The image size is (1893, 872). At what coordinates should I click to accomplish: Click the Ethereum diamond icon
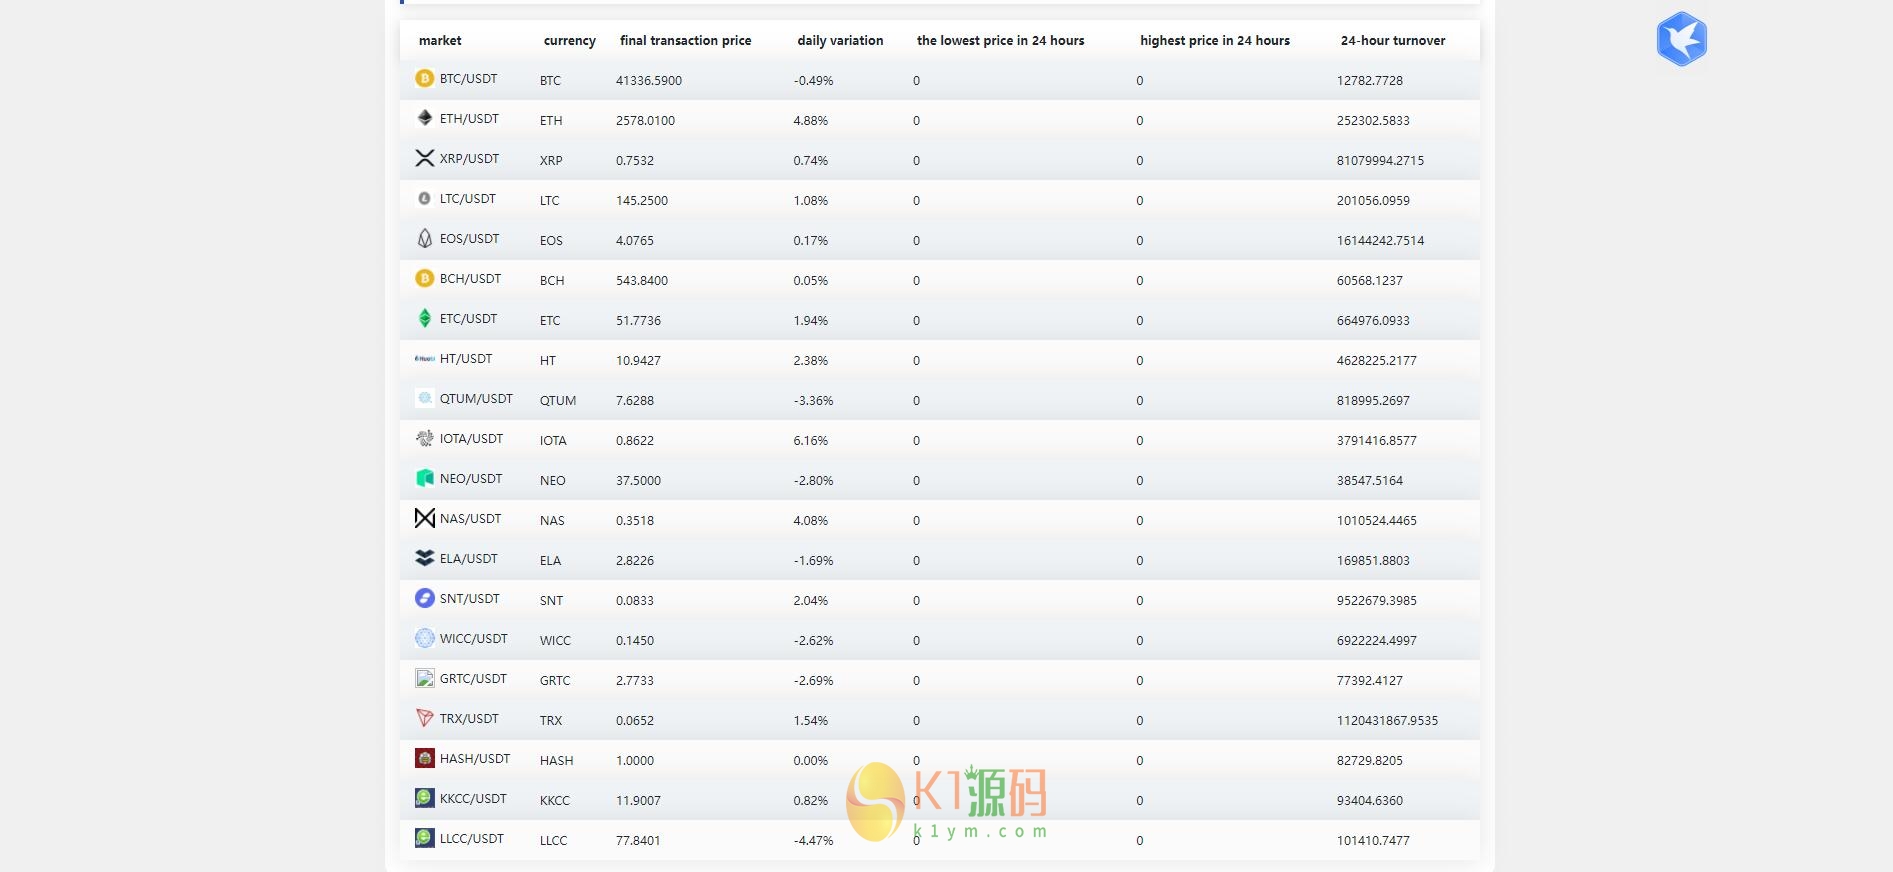pos(424,118)
